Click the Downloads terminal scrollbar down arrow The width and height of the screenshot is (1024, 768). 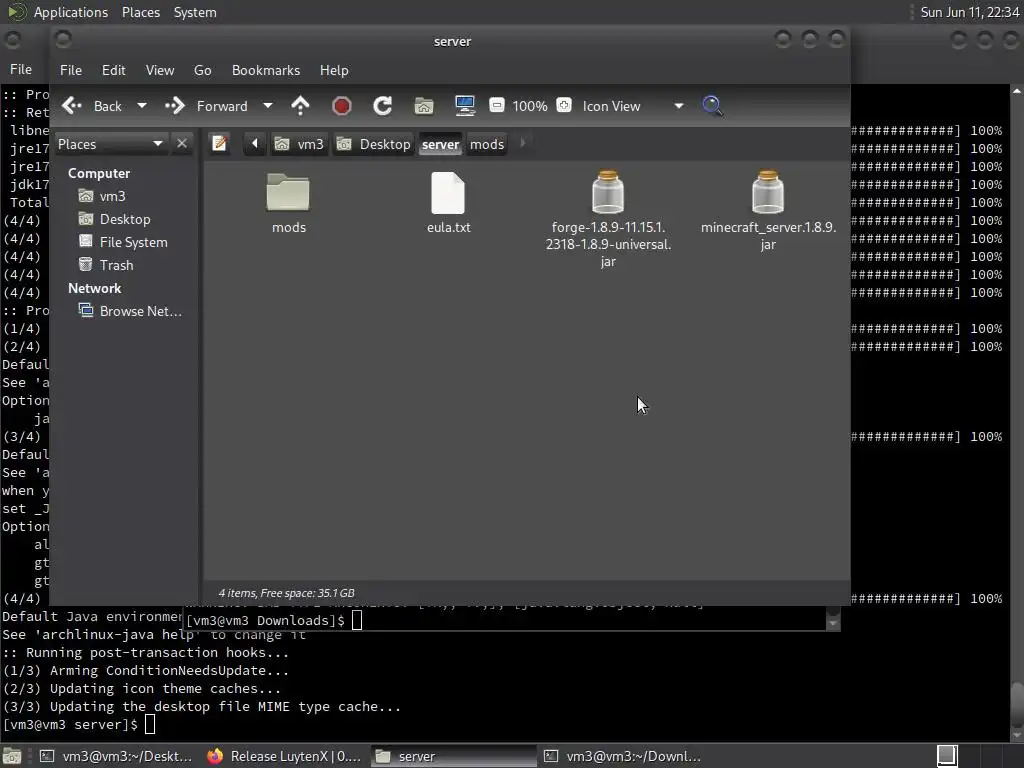coord(833,624)
